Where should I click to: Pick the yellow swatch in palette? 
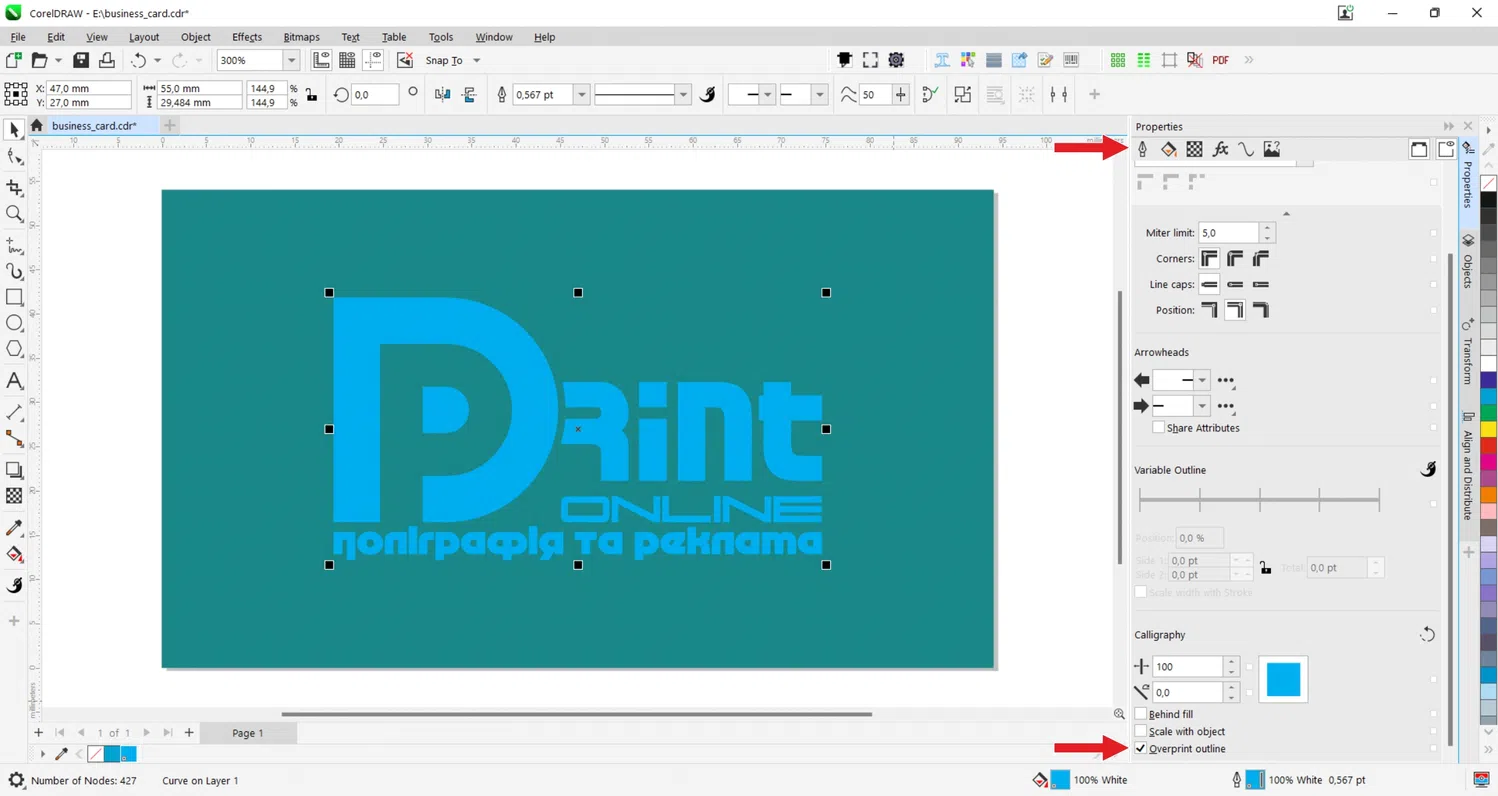[x=1489, y=428]
